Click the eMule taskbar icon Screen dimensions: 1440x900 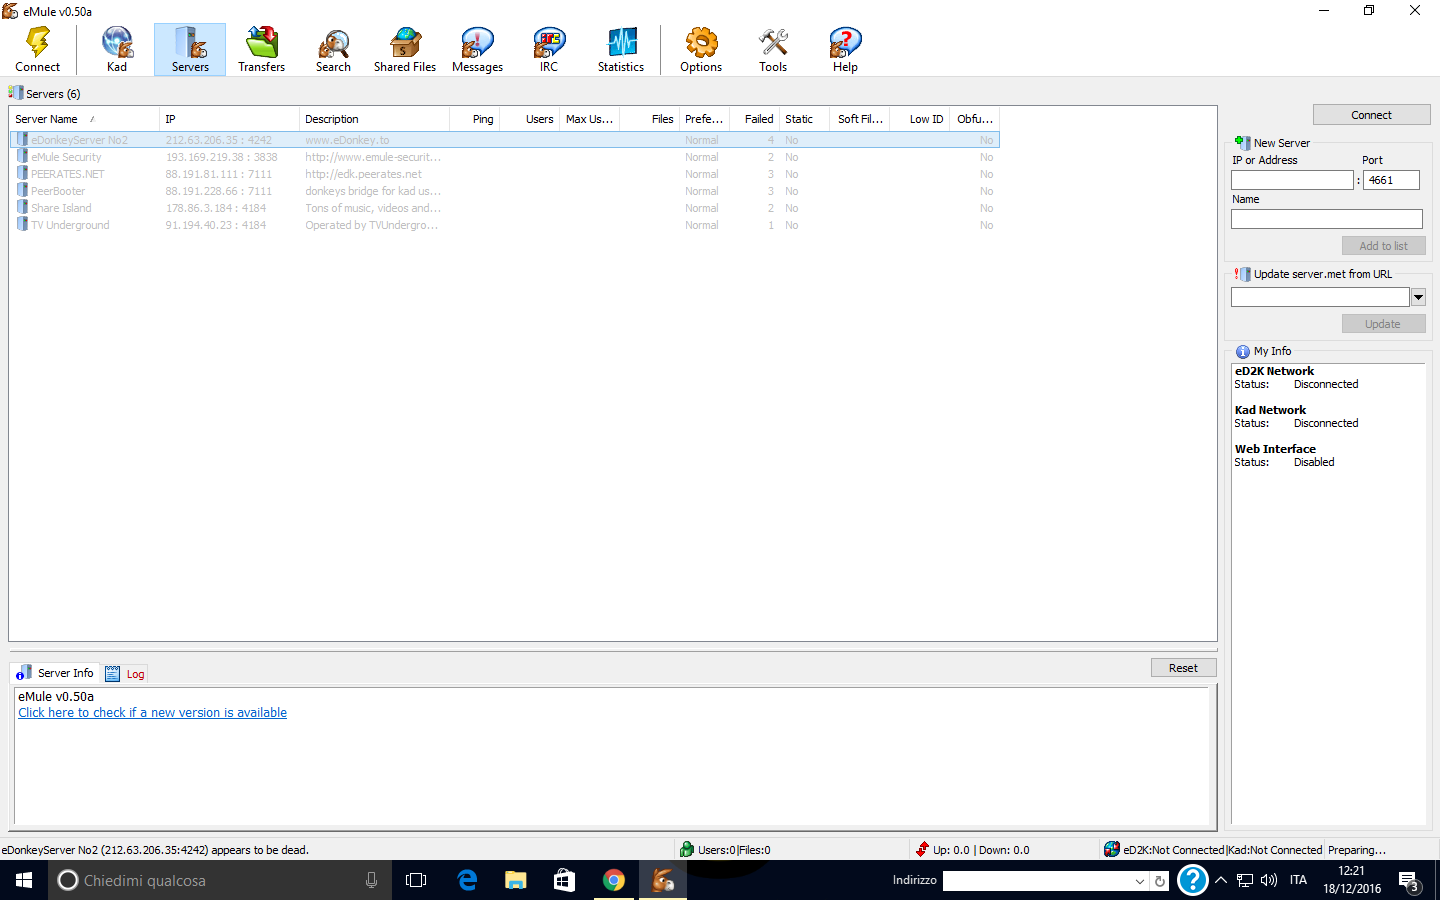663,880
